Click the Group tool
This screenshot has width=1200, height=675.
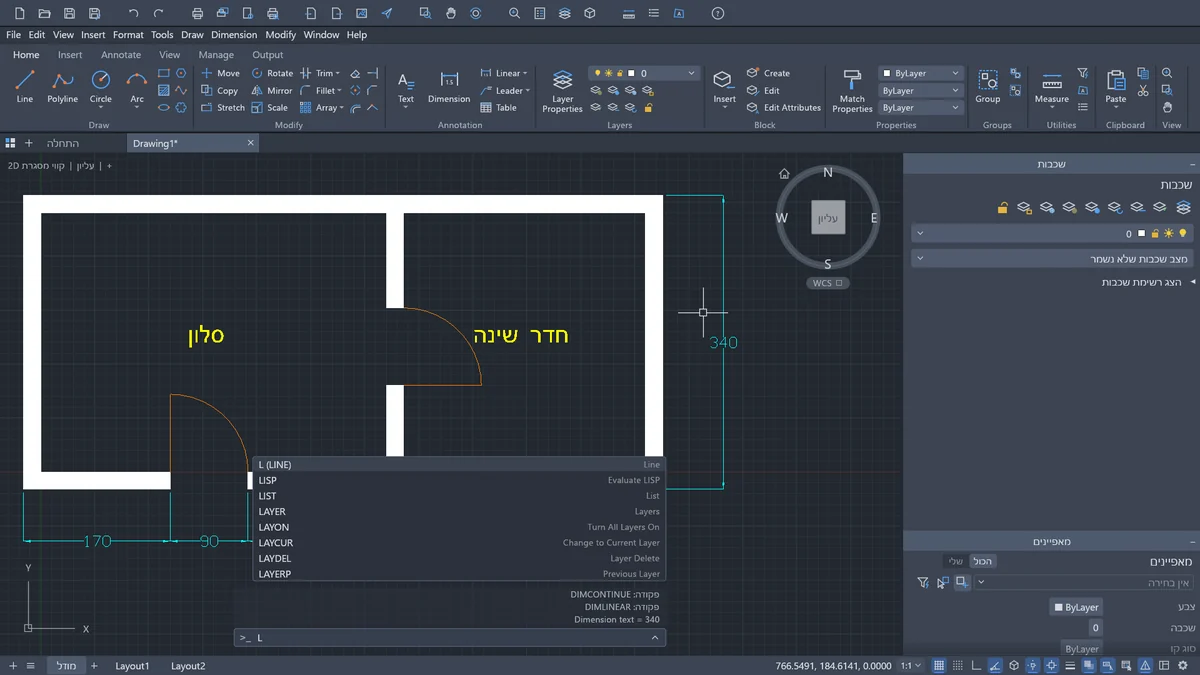point(988,87)
